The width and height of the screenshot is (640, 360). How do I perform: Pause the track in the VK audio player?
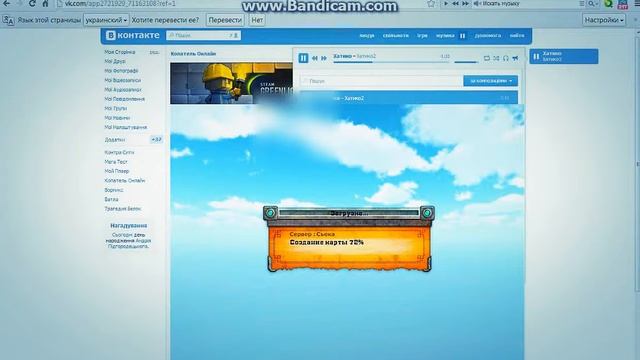[303, 58]
